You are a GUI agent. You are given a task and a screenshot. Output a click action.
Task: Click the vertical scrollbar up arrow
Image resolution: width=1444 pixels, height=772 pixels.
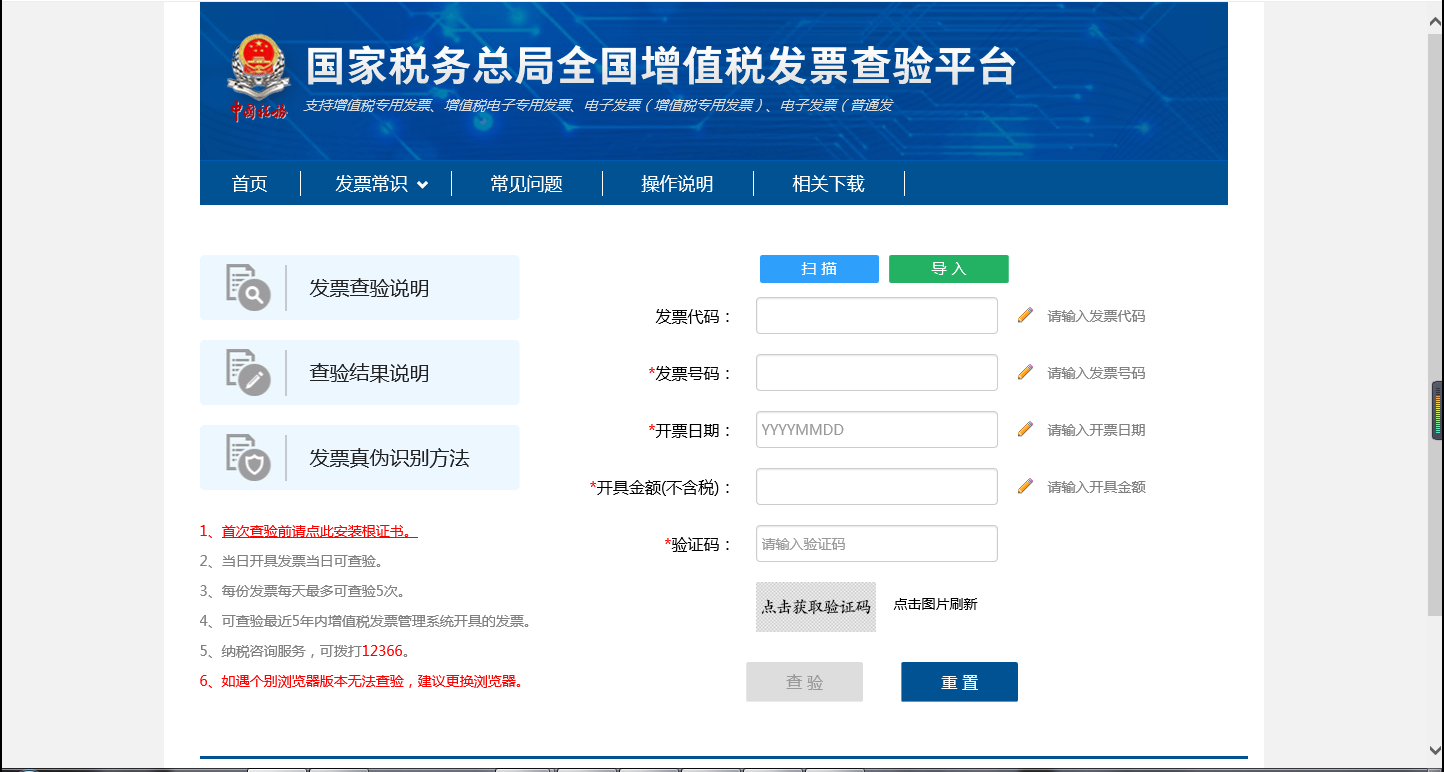pyautogui.click(x=1436, y=19)
